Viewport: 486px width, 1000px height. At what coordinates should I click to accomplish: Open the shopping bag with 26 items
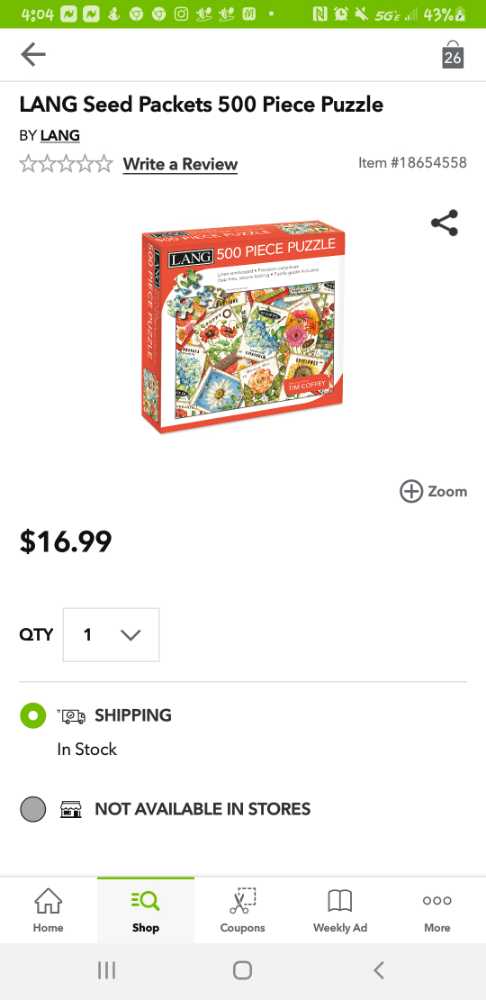point(452,55)
